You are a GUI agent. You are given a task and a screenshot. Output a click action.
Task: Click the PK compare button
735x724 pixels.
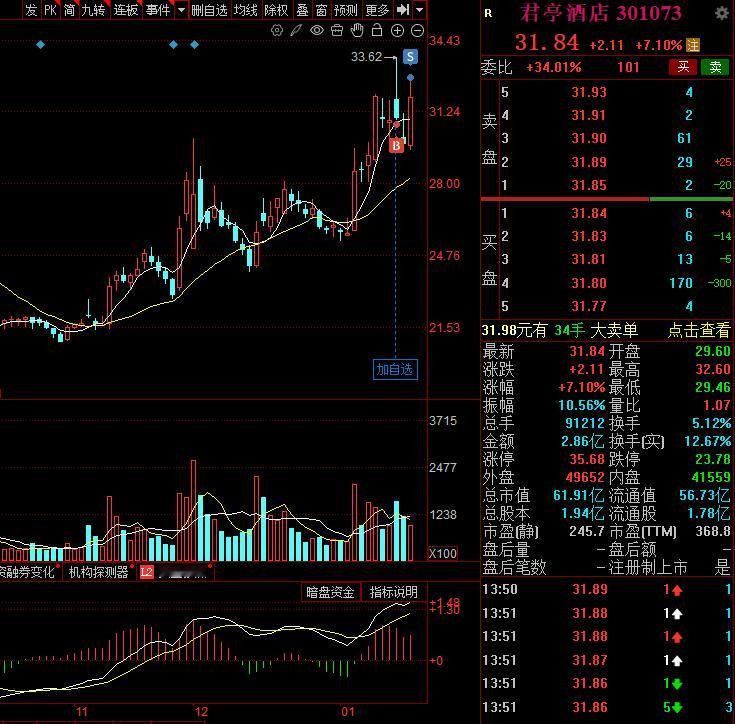50,9
